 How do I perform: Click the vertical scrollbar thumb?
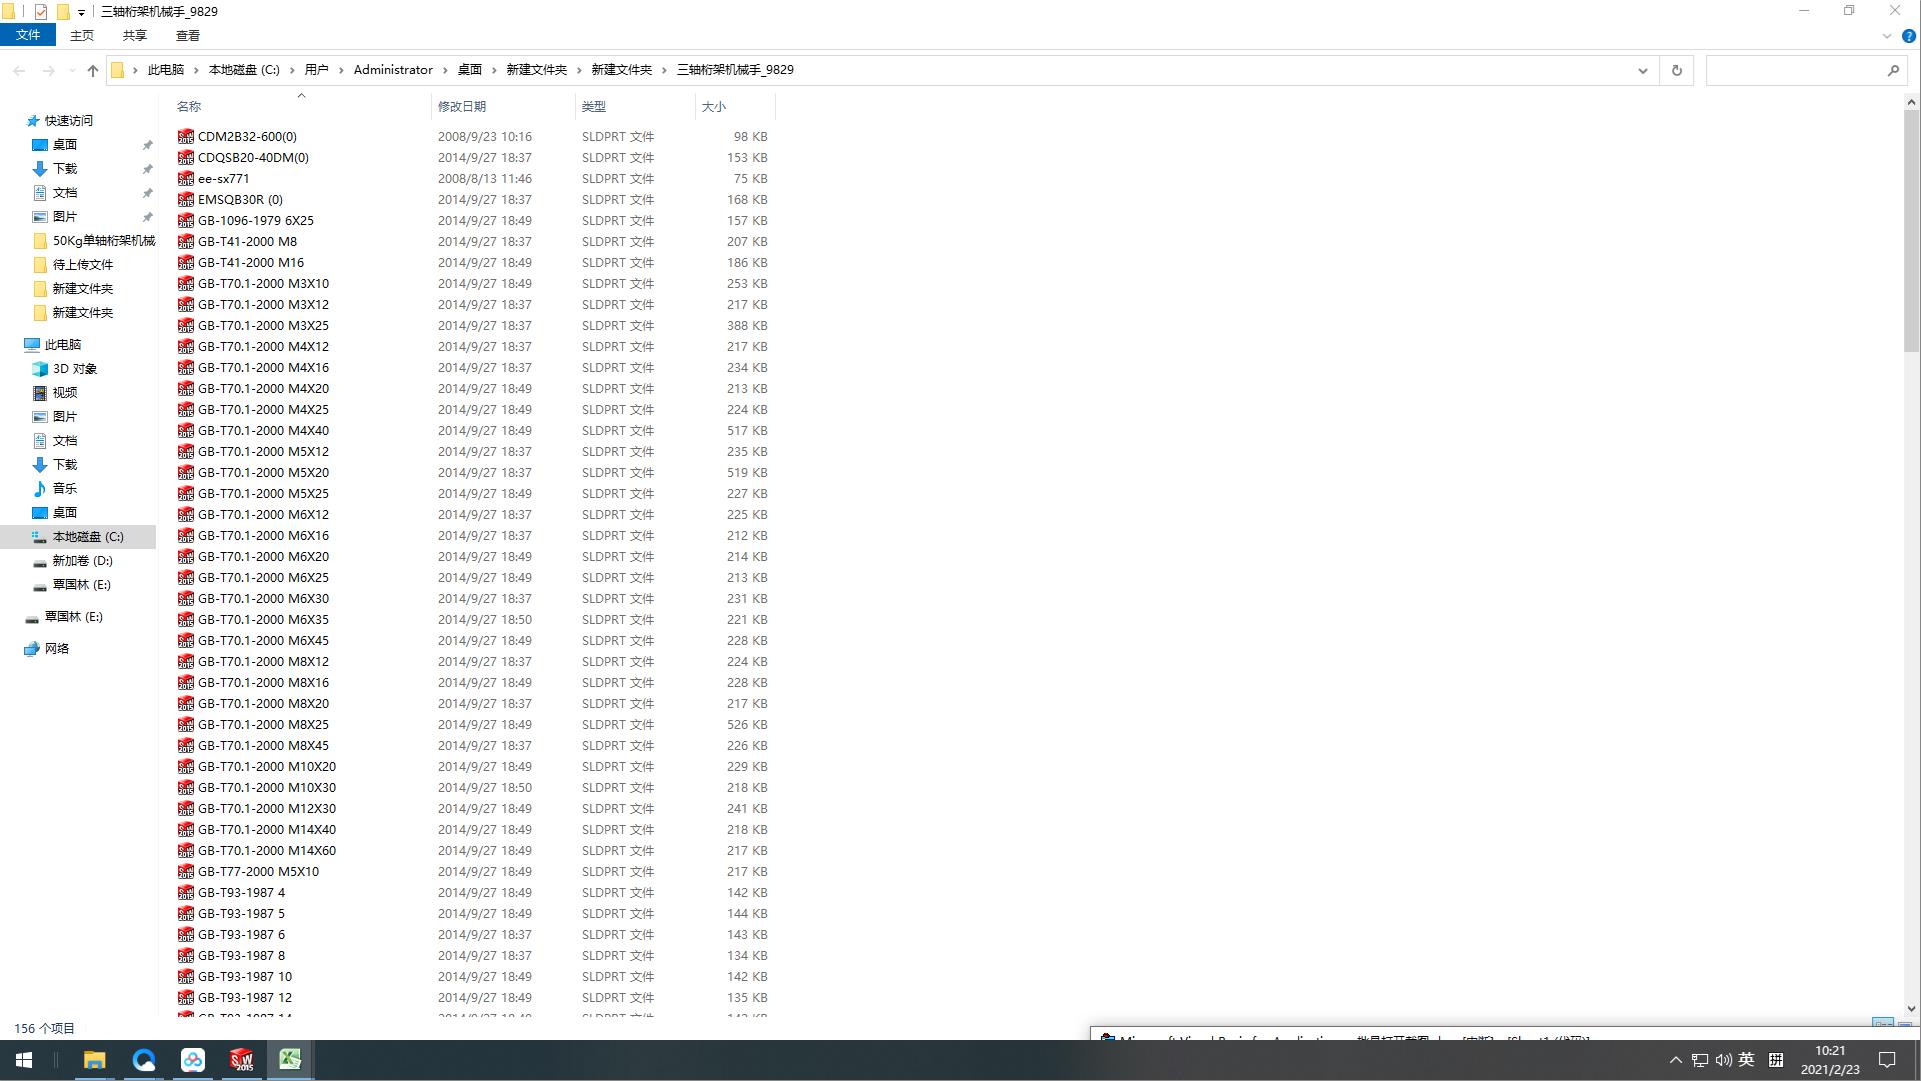pos(1911,230)
